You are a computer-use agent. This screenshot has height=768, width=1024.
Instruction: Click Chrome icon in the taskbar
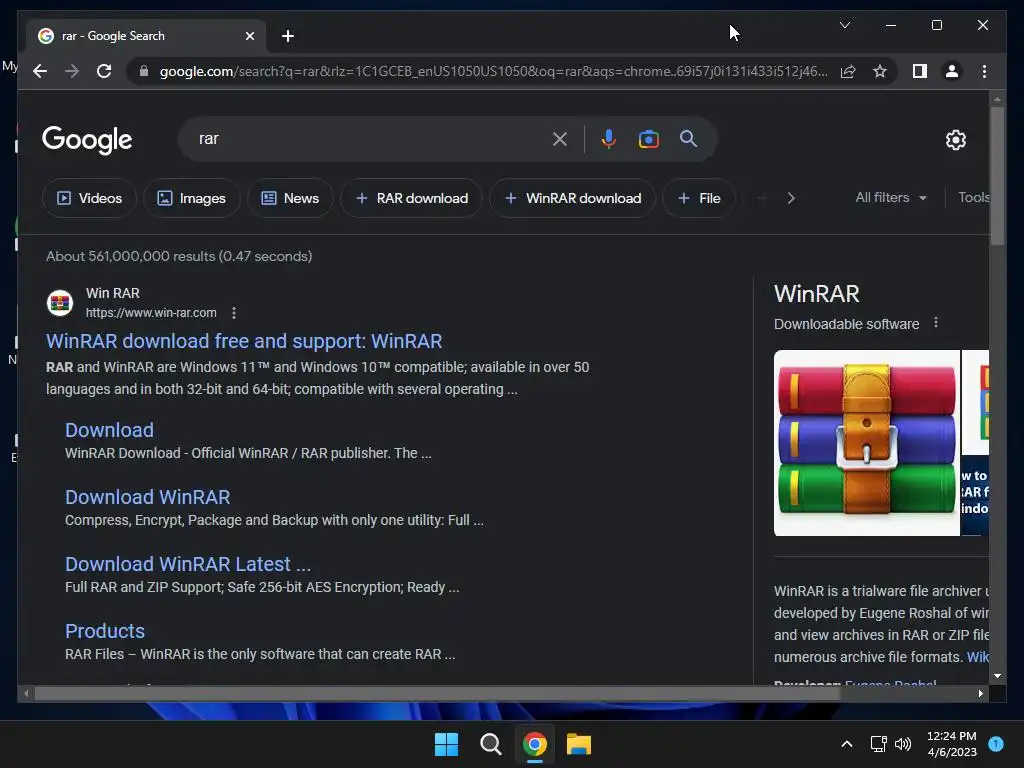534,744
